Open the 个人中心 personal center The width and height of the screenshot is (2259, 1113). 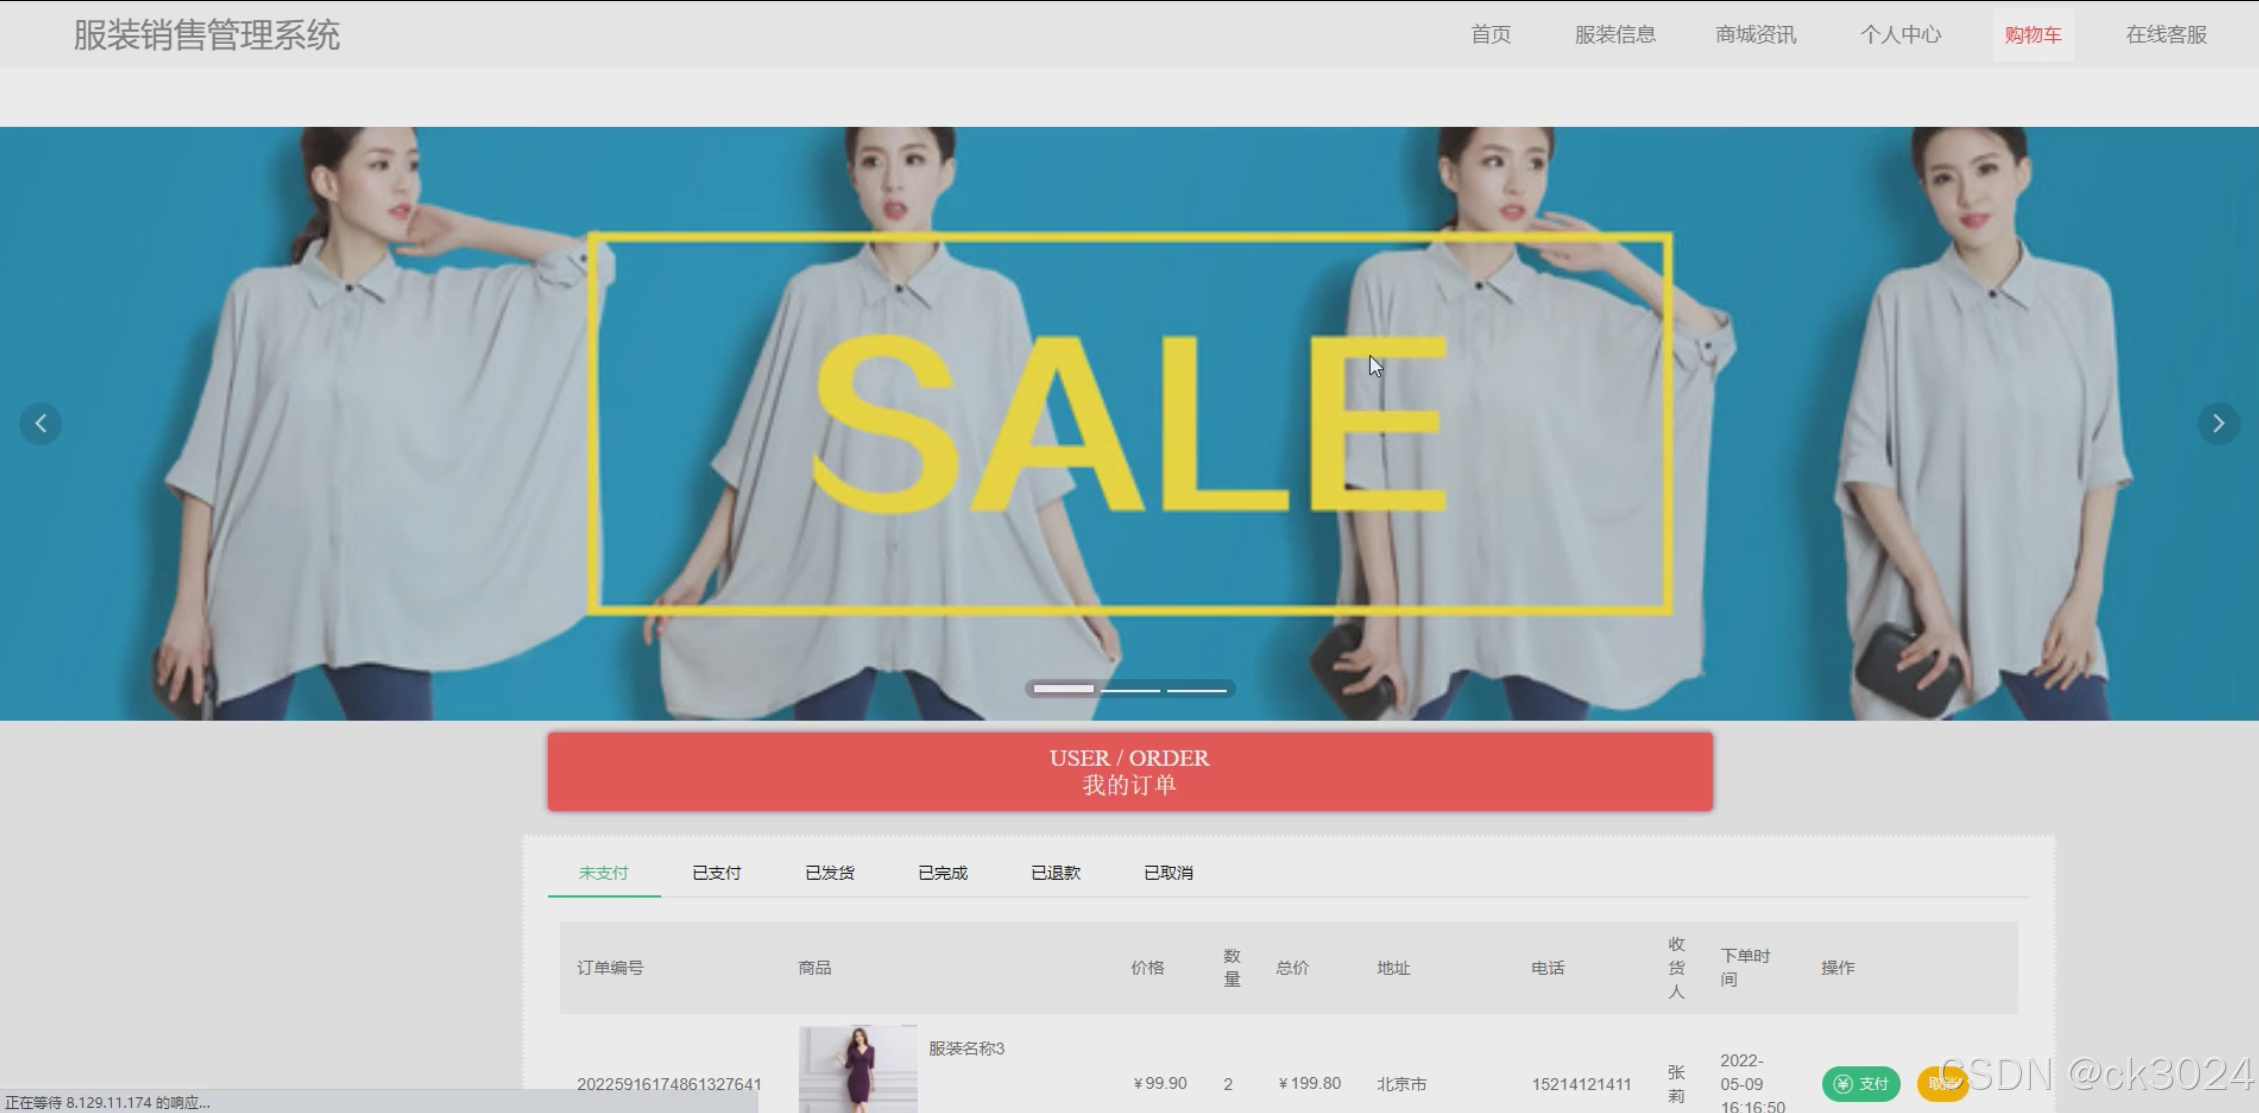click(1900, 35)
